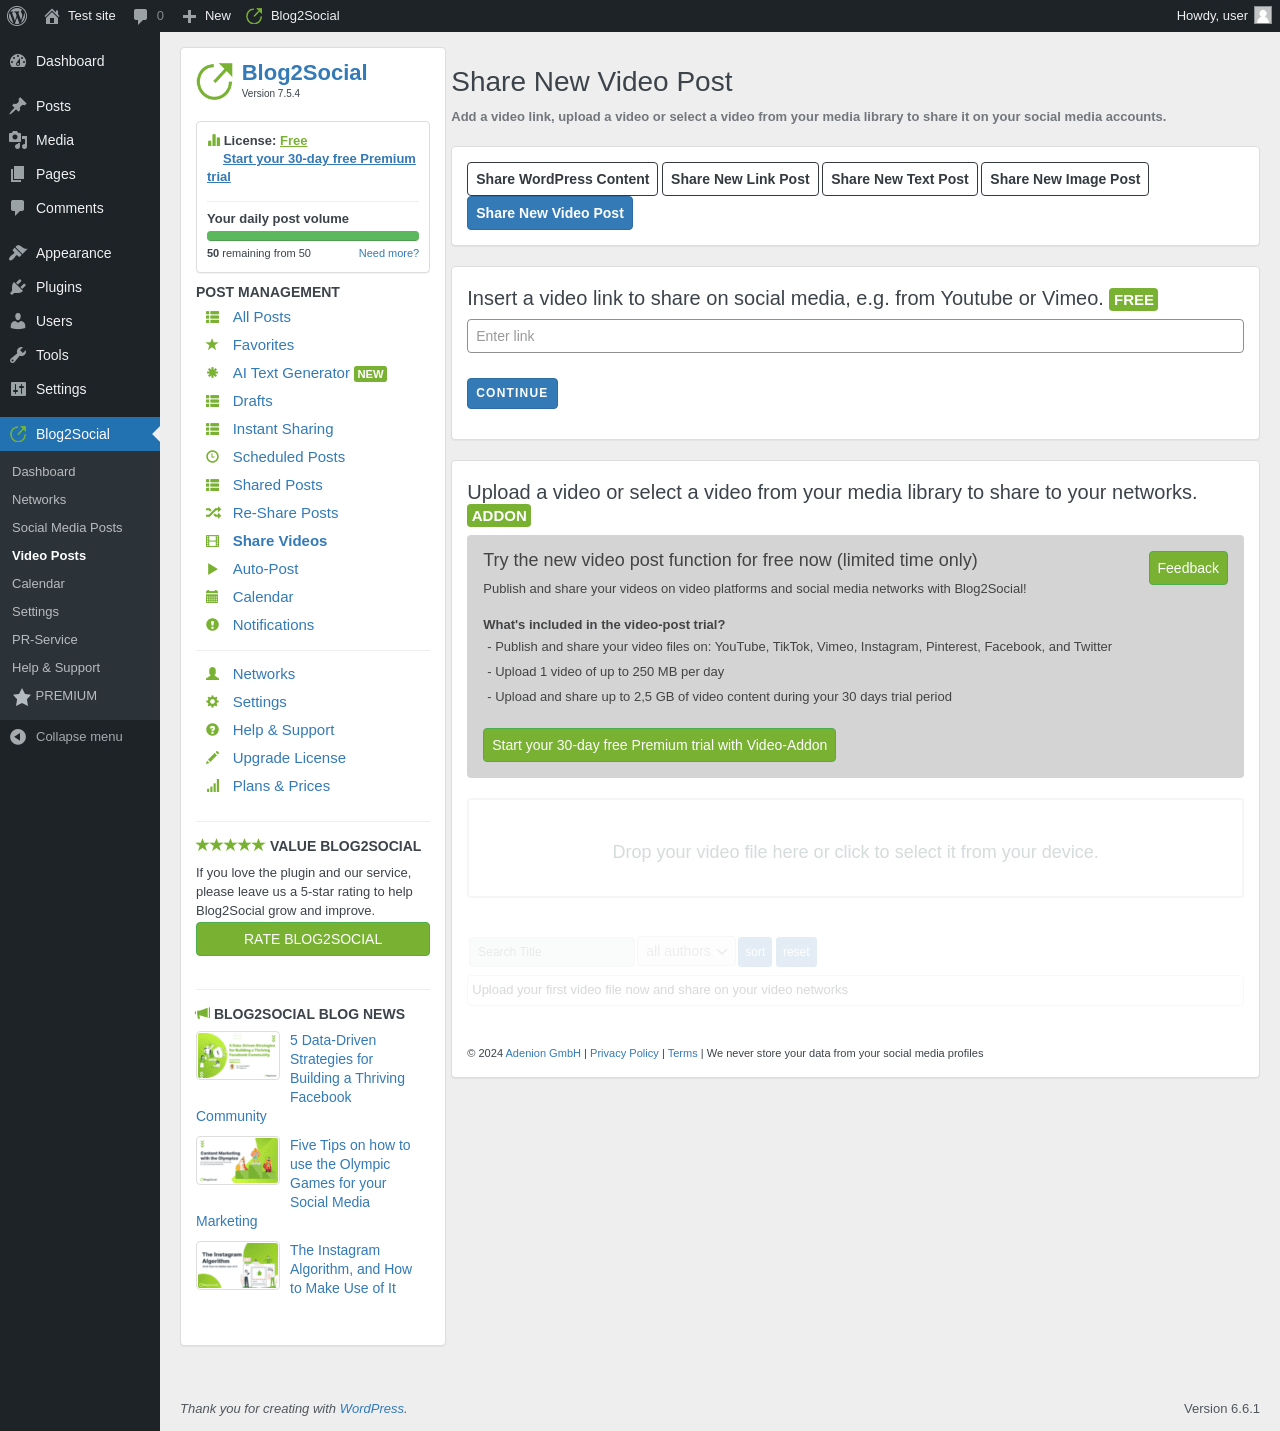
Task: Click the Test site home icon
Action: point(52,16)
